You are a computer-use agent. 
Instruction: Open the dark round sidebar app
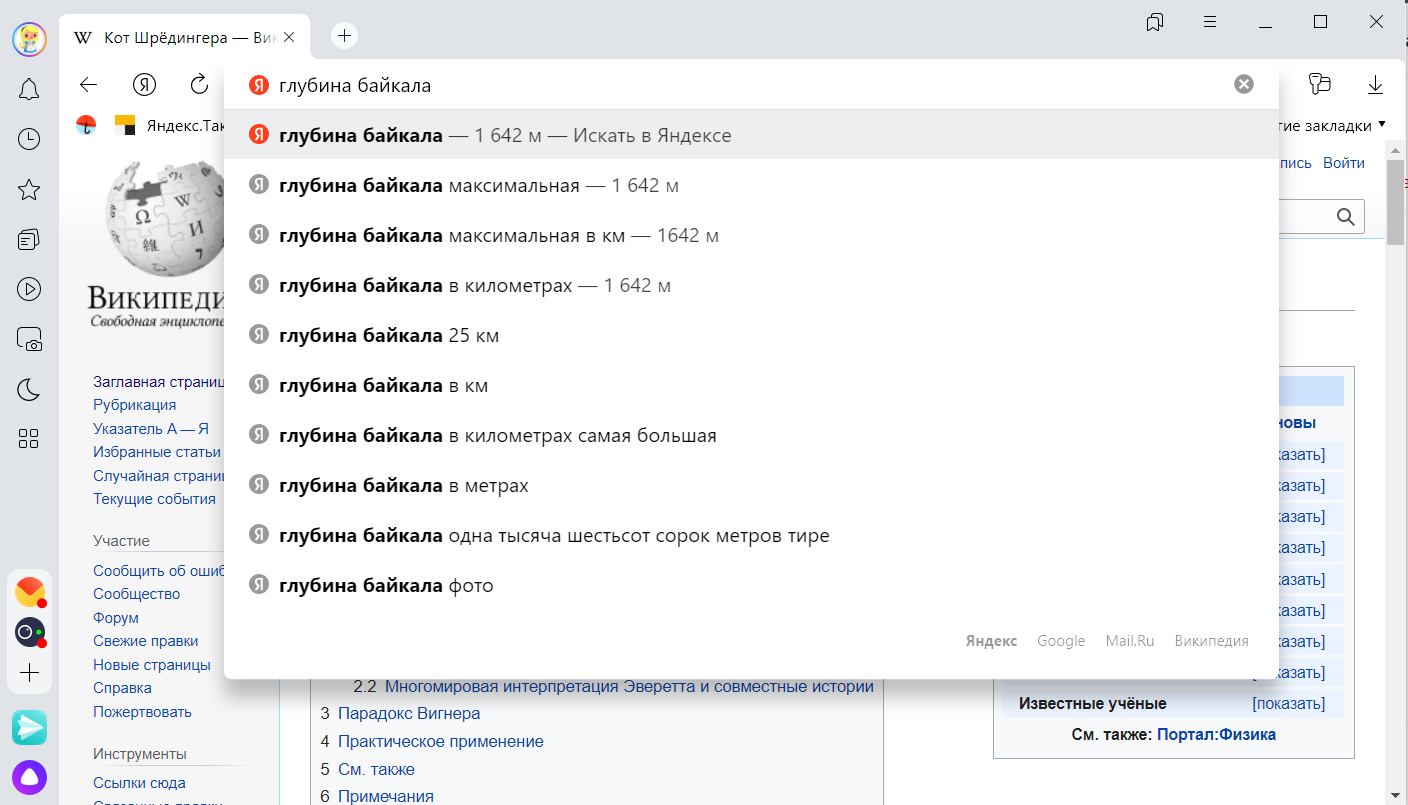pos(30,632)
